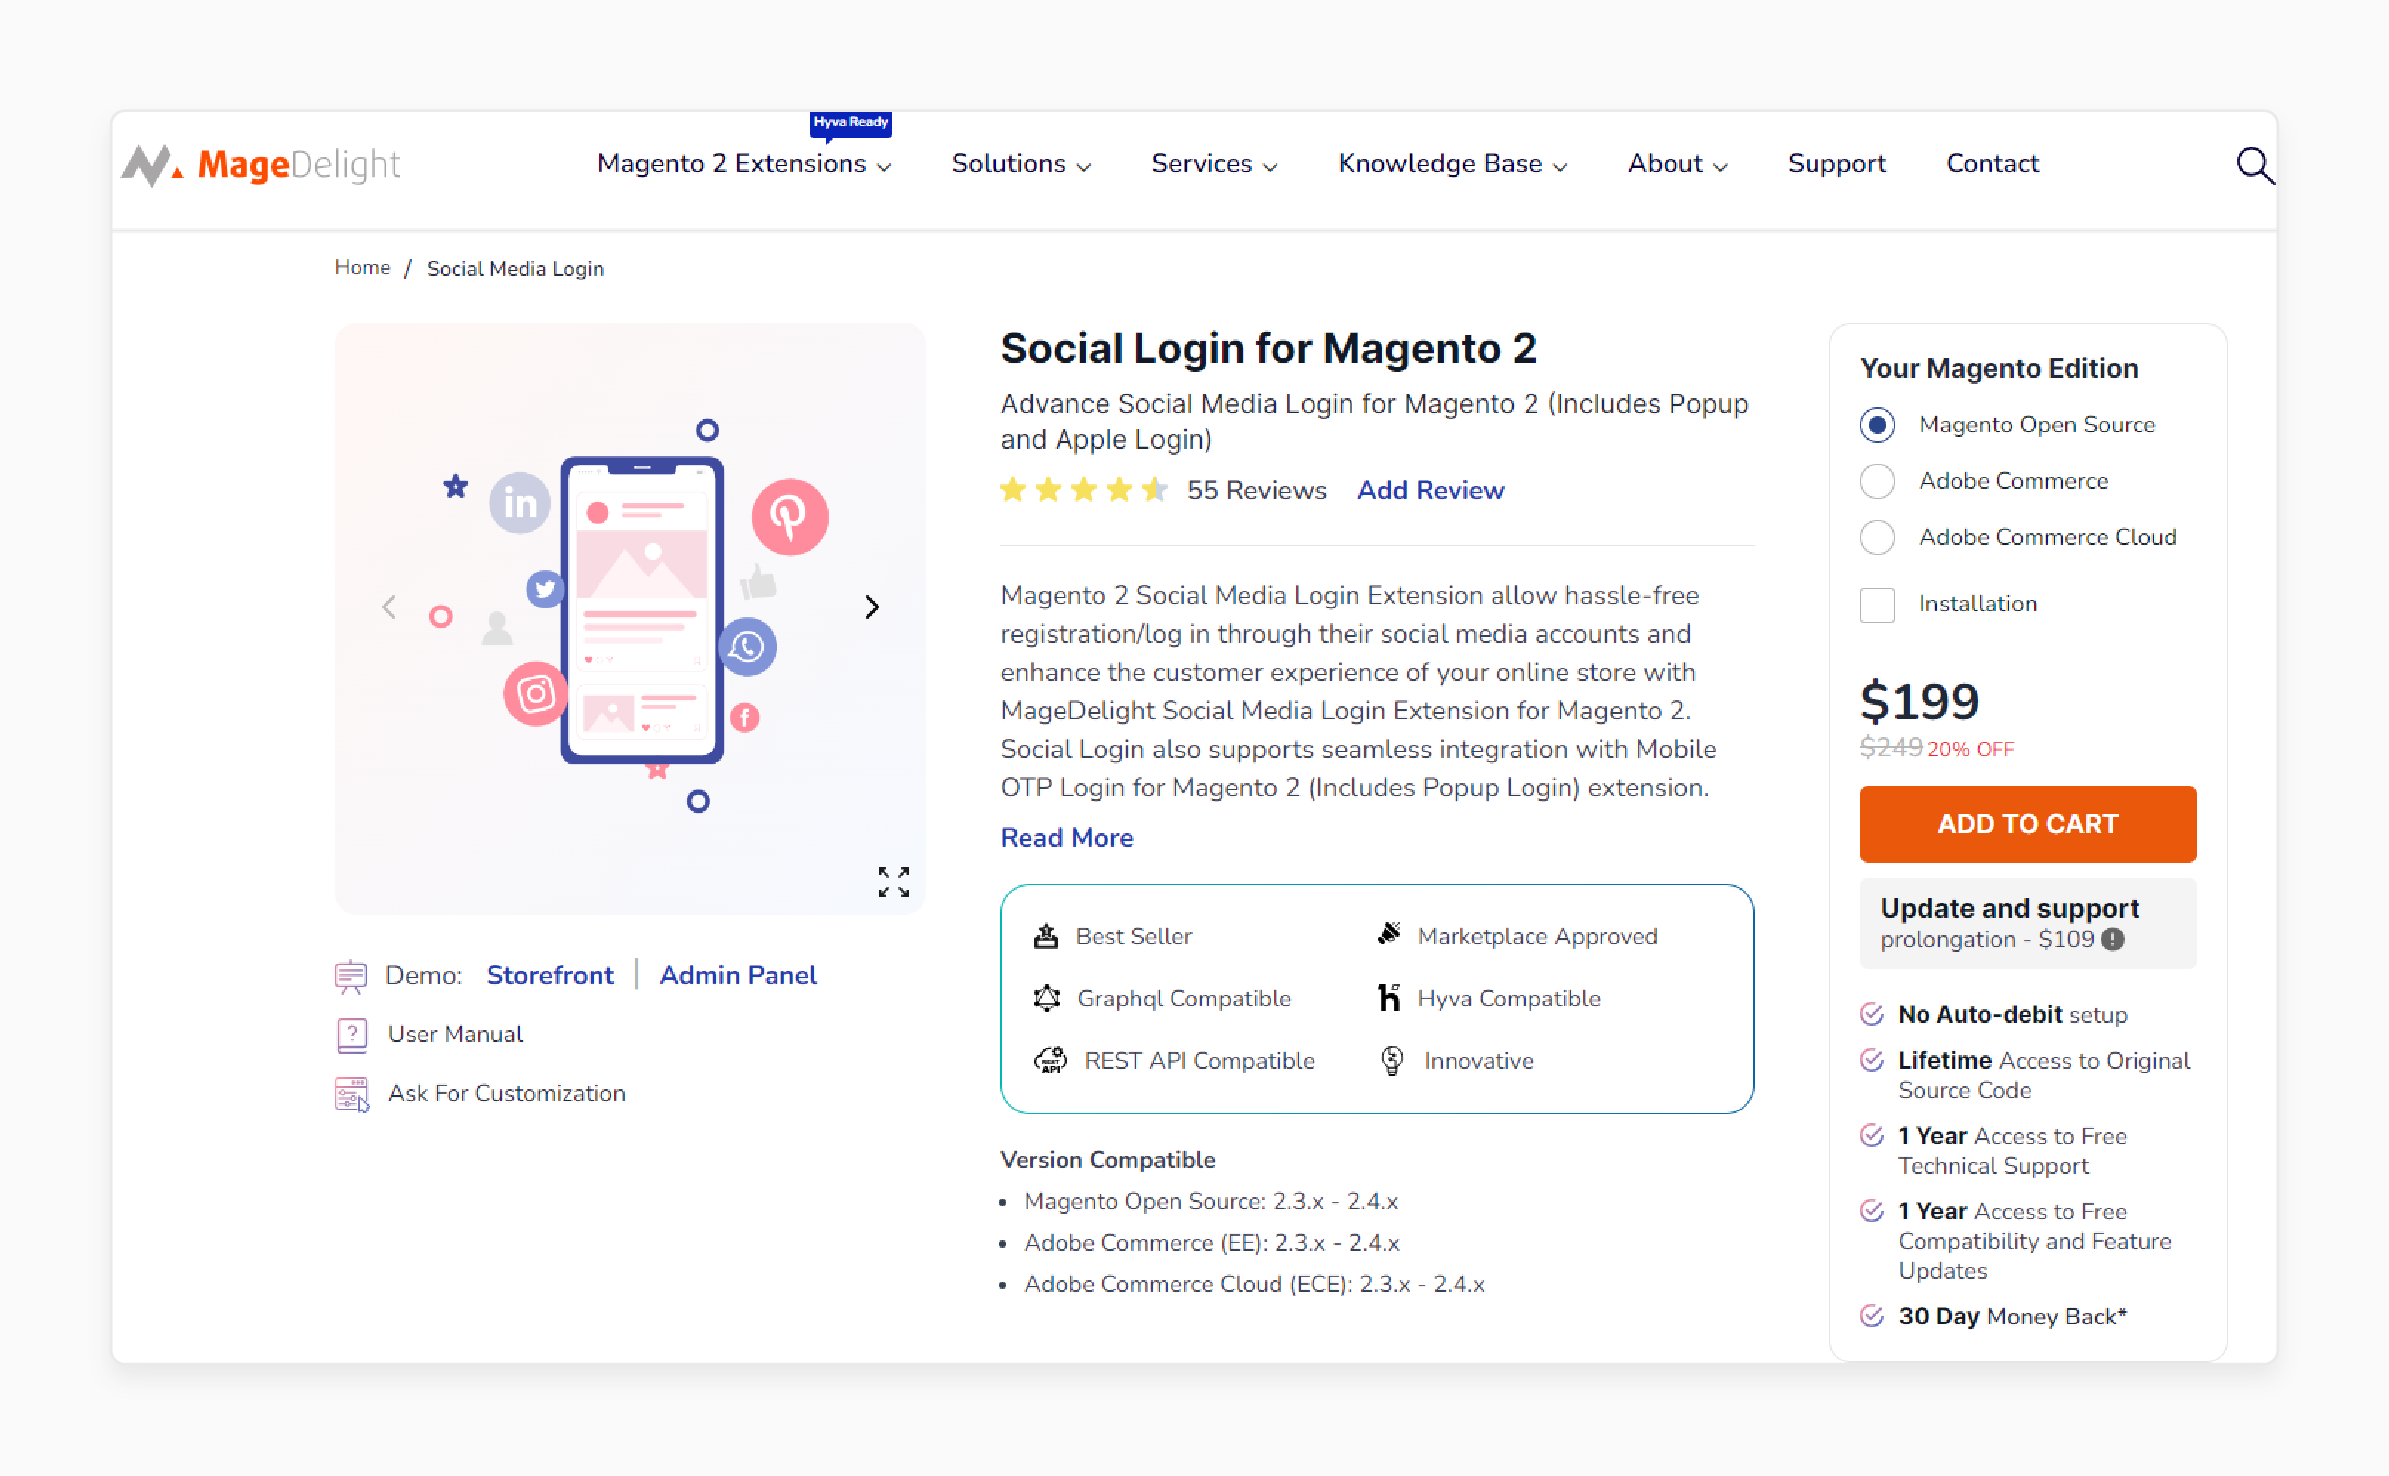Show next product image arrow
This screenshot has height=1476, width=2389.
[872, 607]
